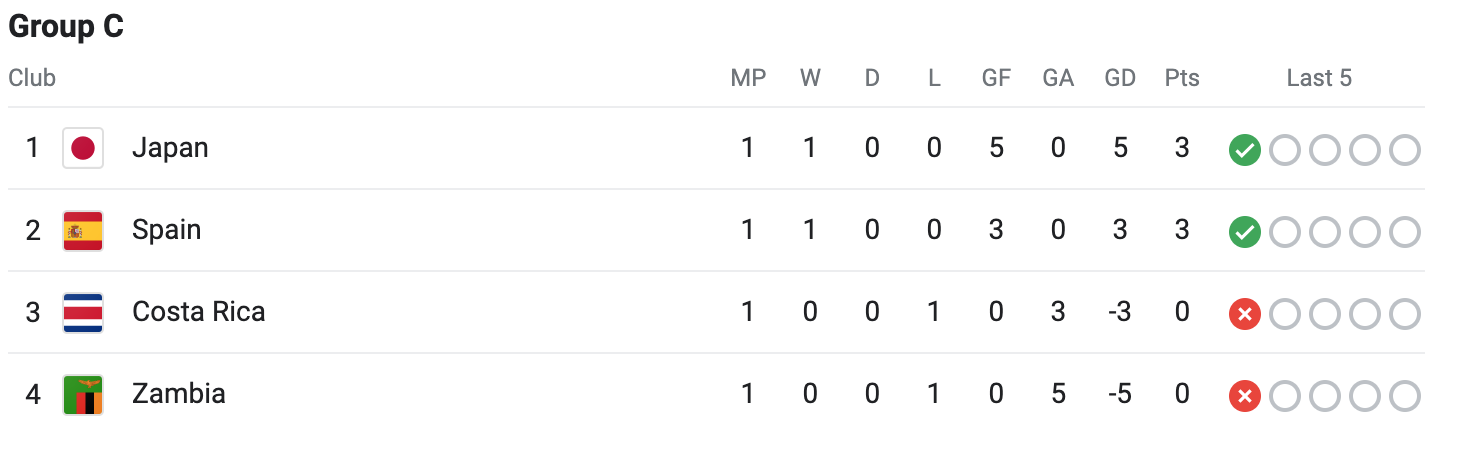This screenshot has height=456, width=1458.
Task: Click Zambia's second empty match circle
Action: pos(1324,397)
